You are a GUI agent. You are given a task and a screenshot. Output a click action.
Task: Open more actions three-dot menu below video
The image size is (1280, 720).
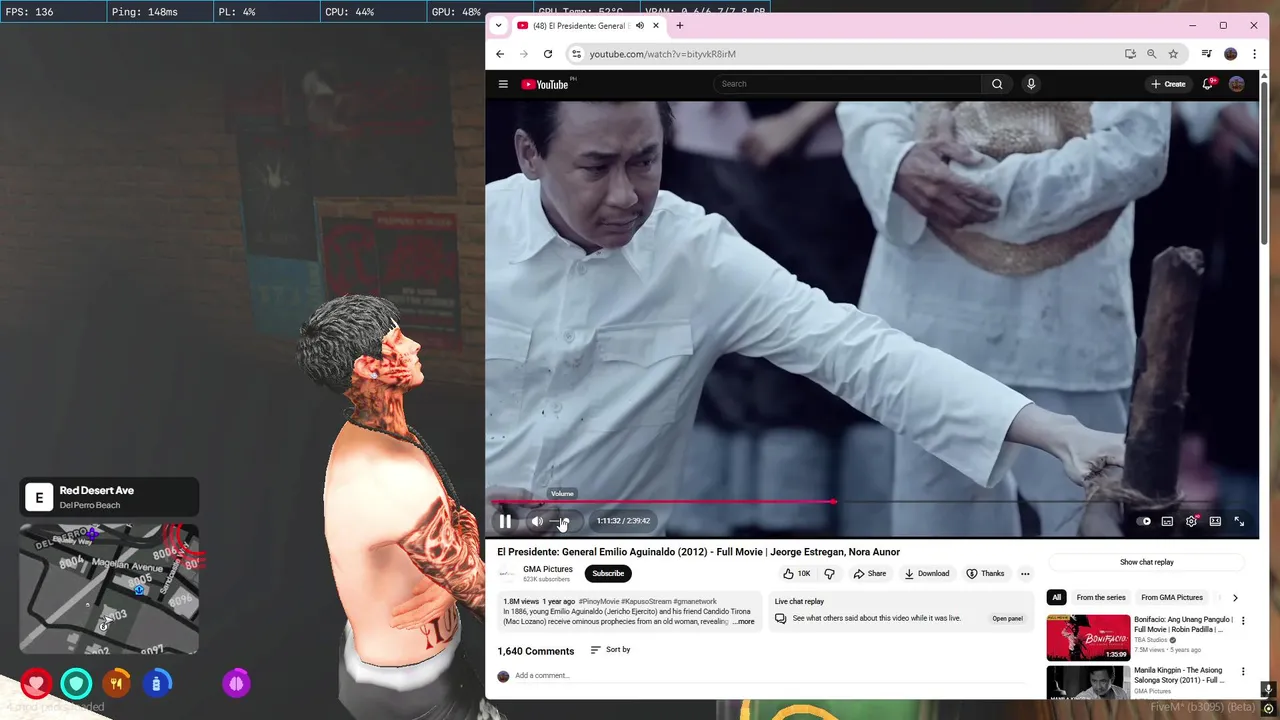tap(1025, 573)
